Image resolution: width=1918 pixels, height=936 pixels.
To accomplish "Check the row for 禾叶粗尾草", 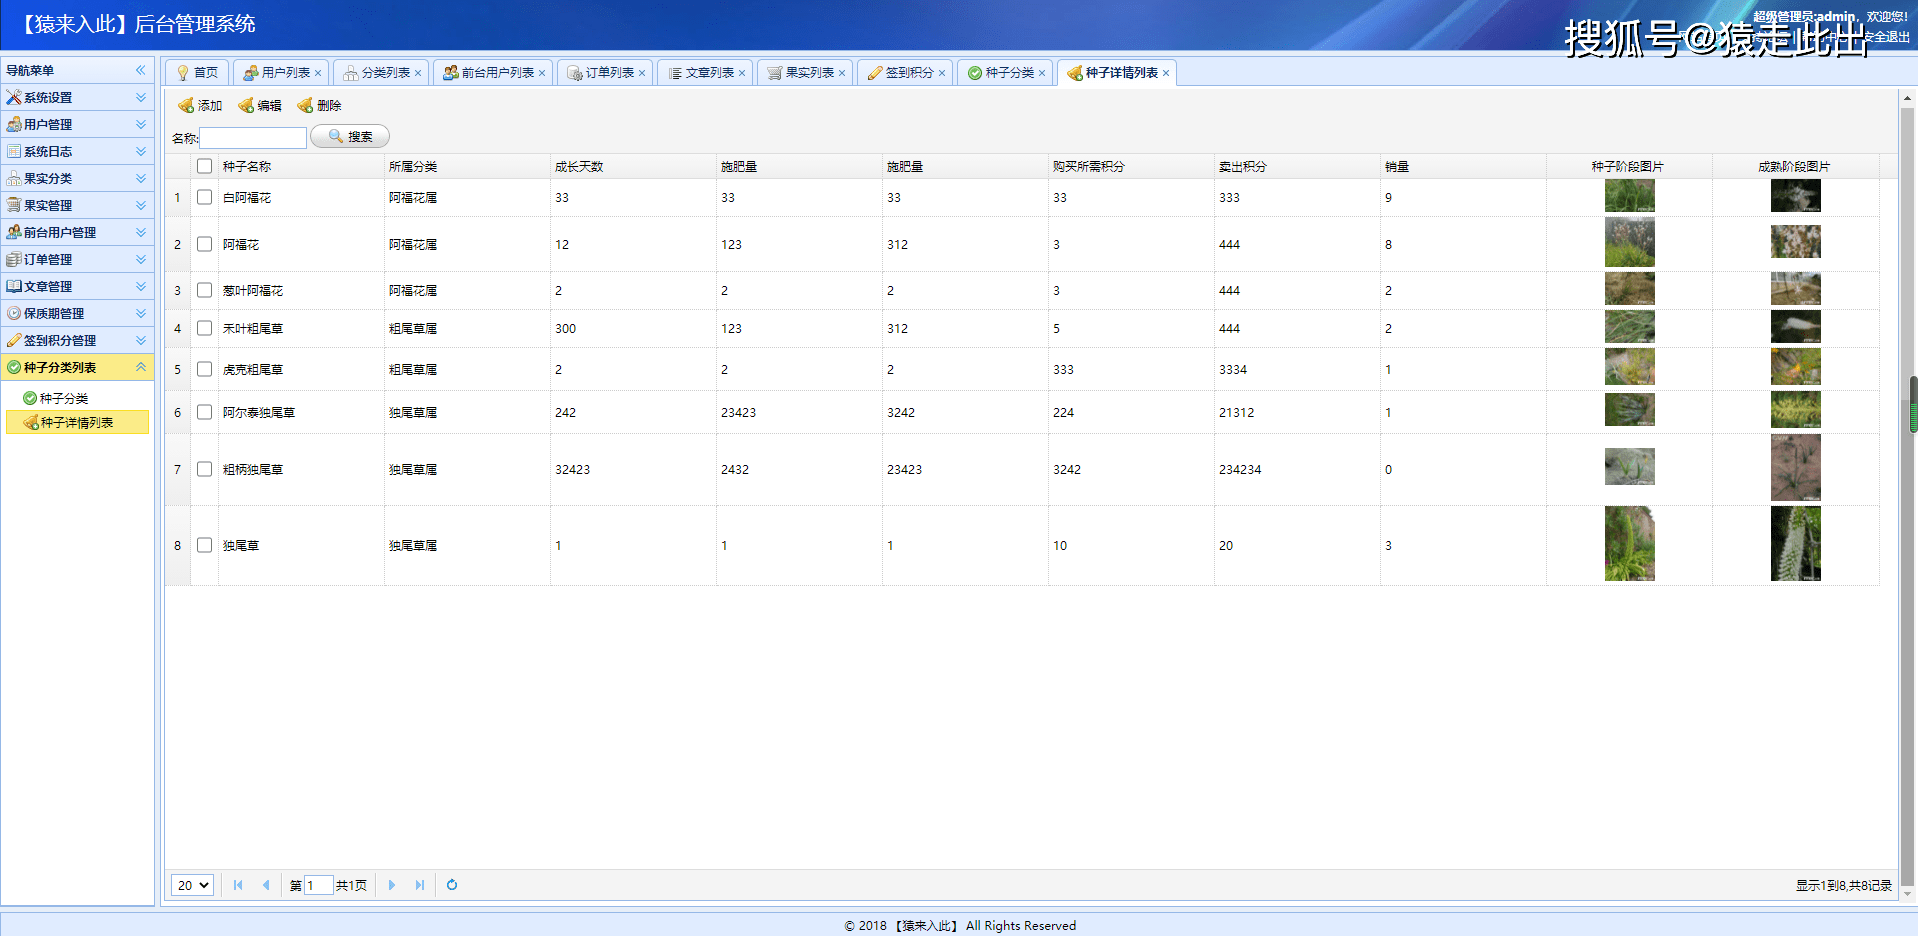I will click(205, 328).
